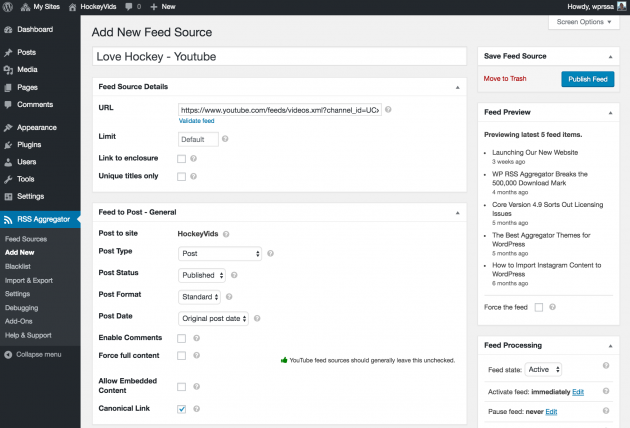Click the comments bubble icon in the admin bar
The width and height of the screenshot is (630, 428).
[129, 7]
